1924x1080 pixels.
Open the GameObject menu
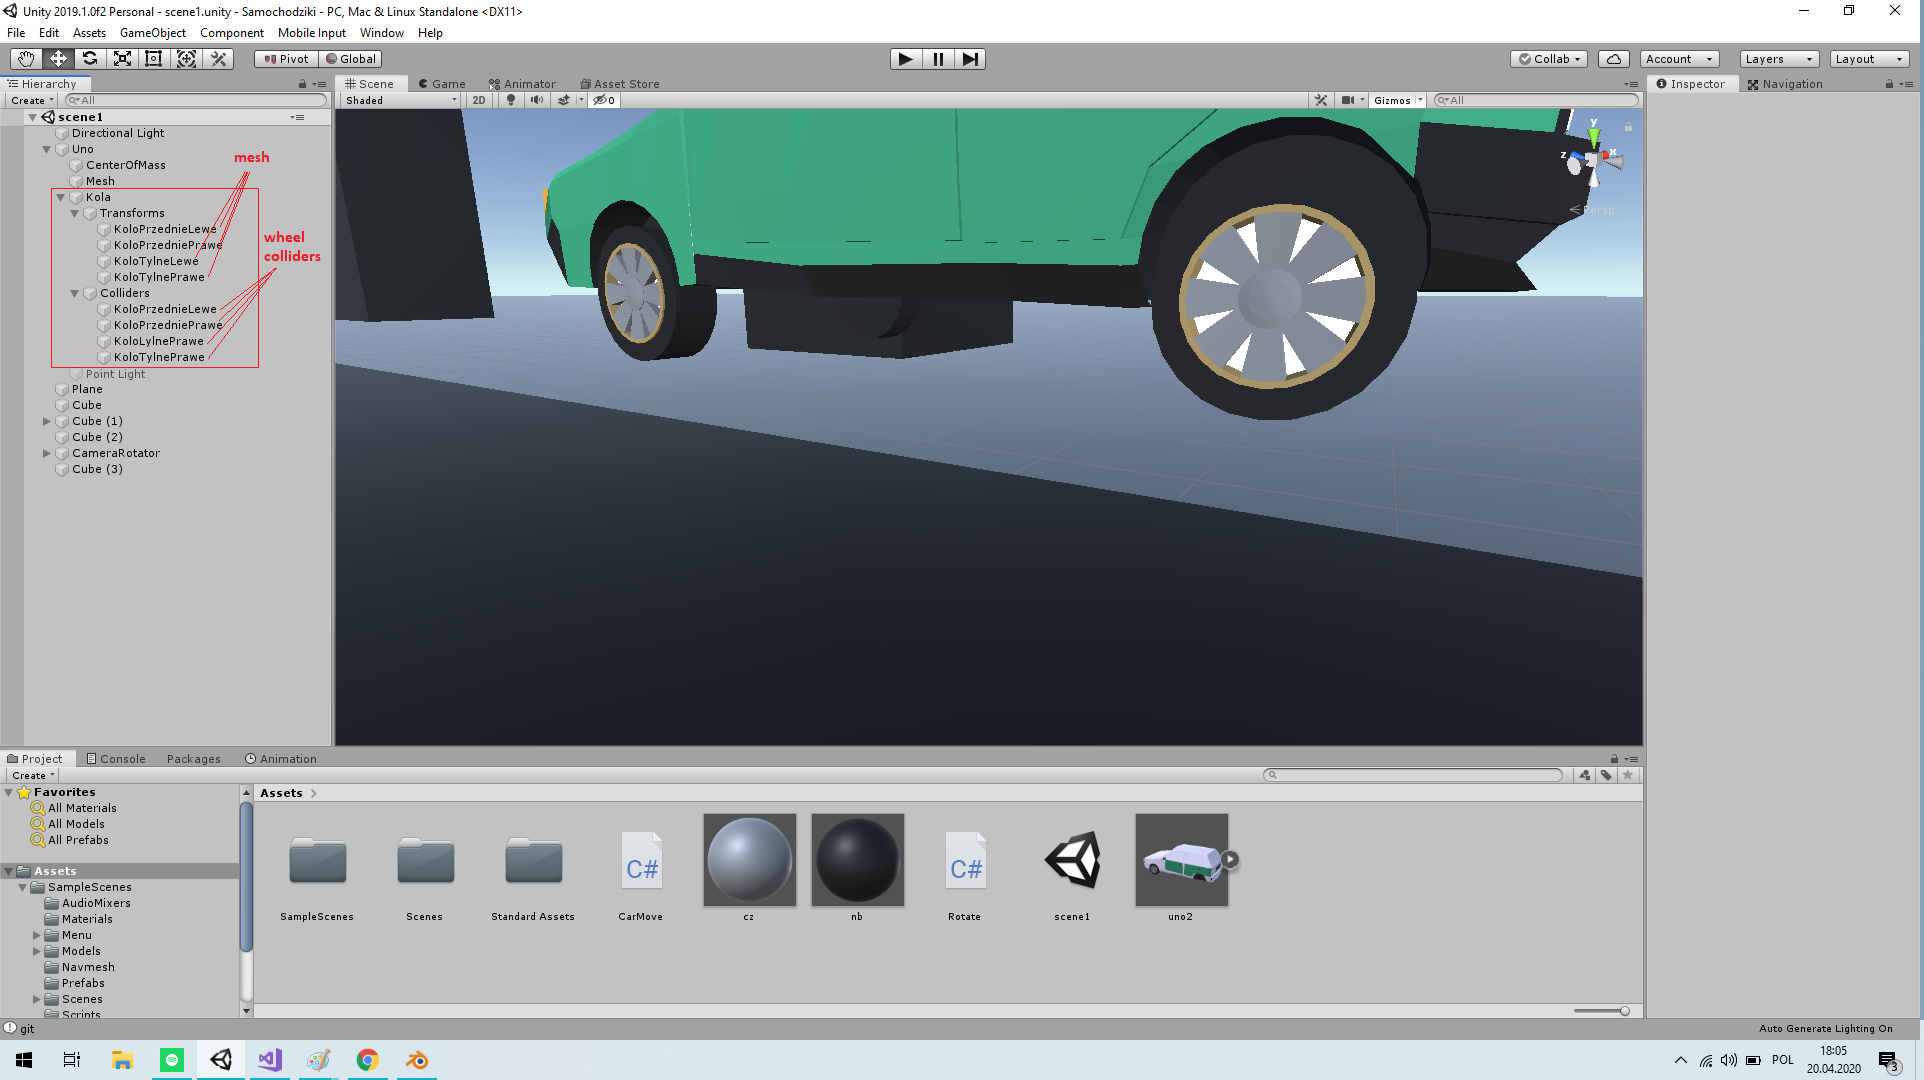click(x=152, y=33)
